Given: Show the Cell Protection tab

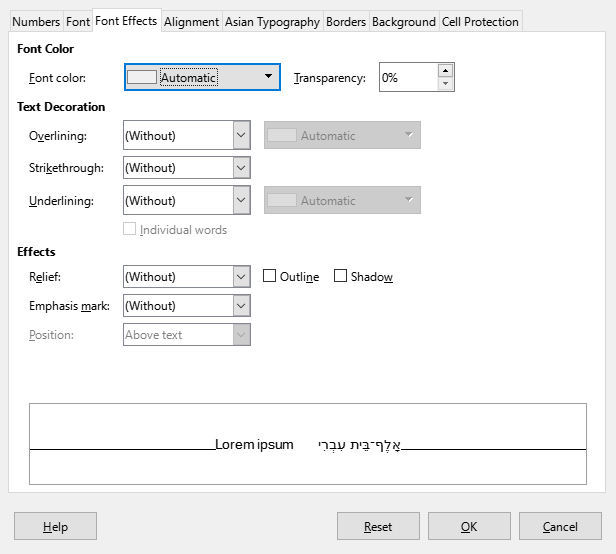Looking at the screenshot, I should pos(480,22).
